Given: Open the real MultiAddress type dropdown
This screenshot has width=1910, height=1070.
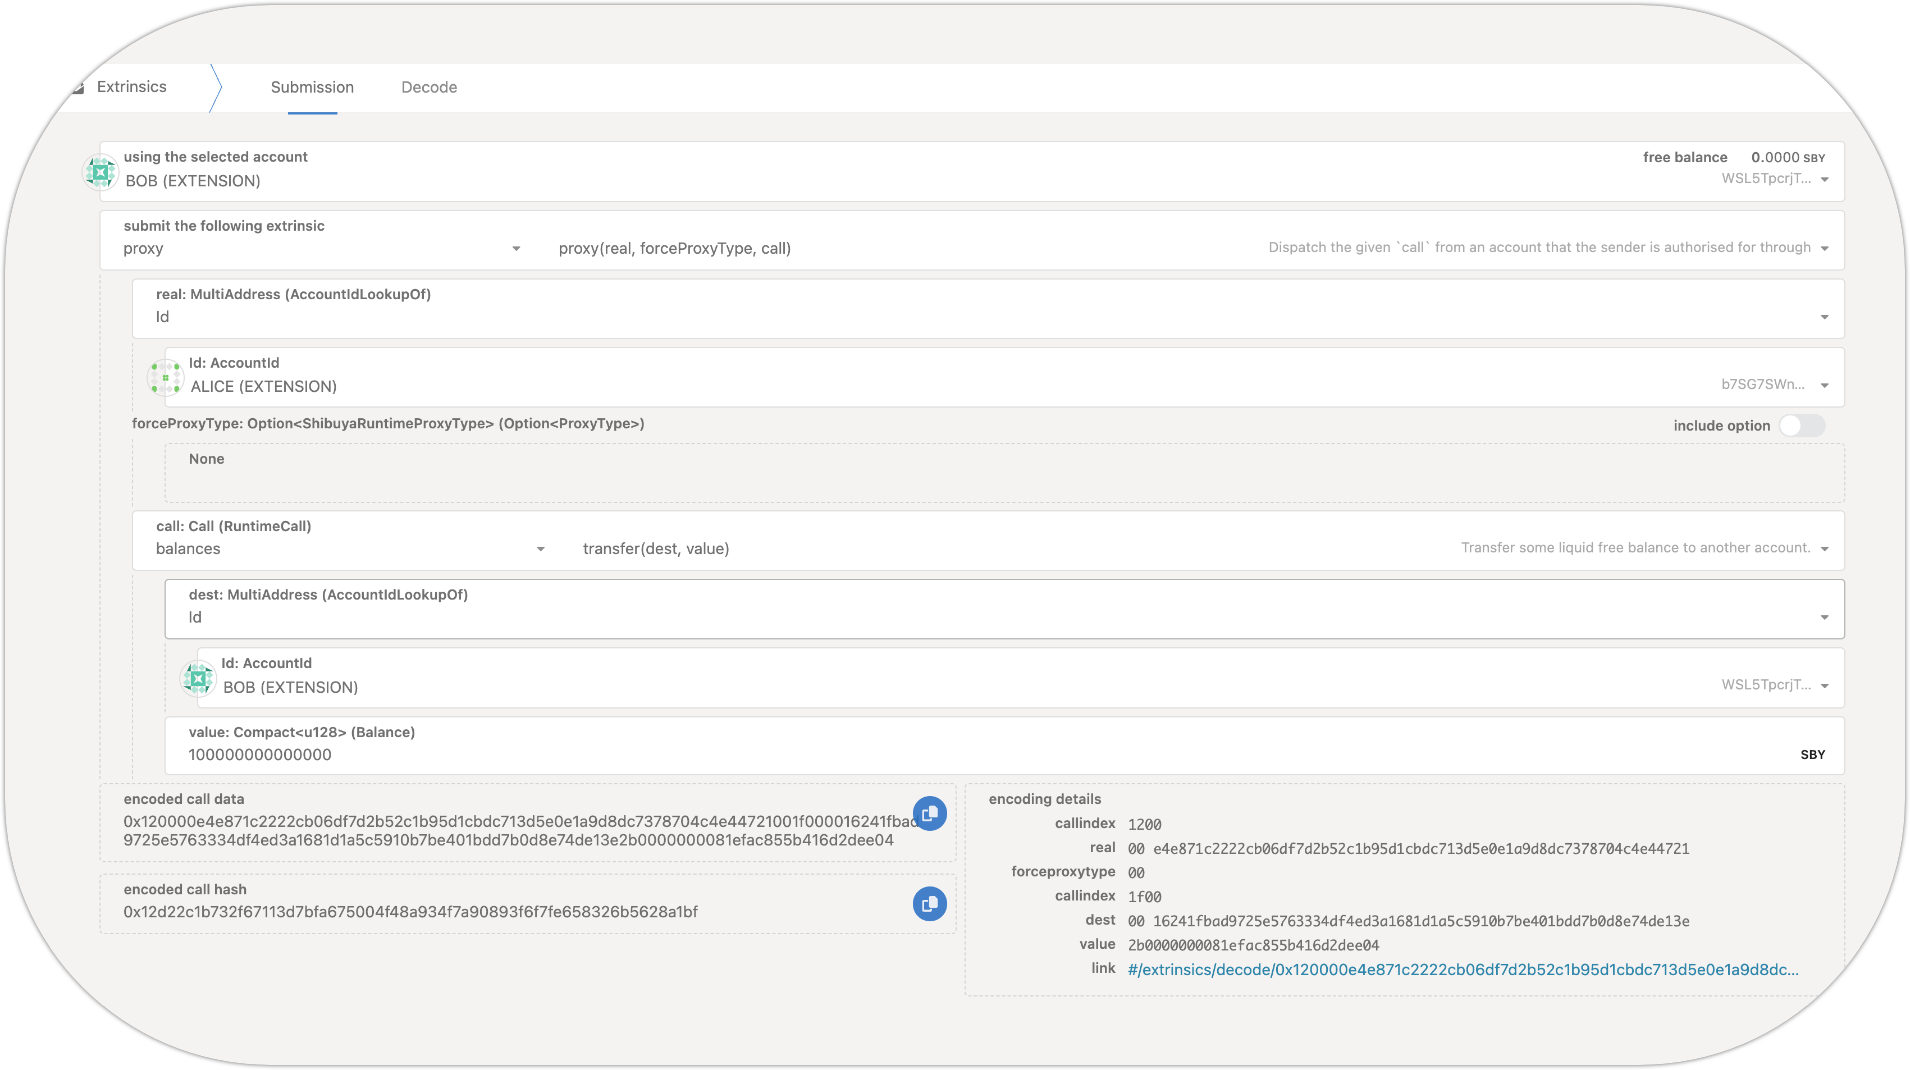Looking at the screenshot, I should 1824,317.
